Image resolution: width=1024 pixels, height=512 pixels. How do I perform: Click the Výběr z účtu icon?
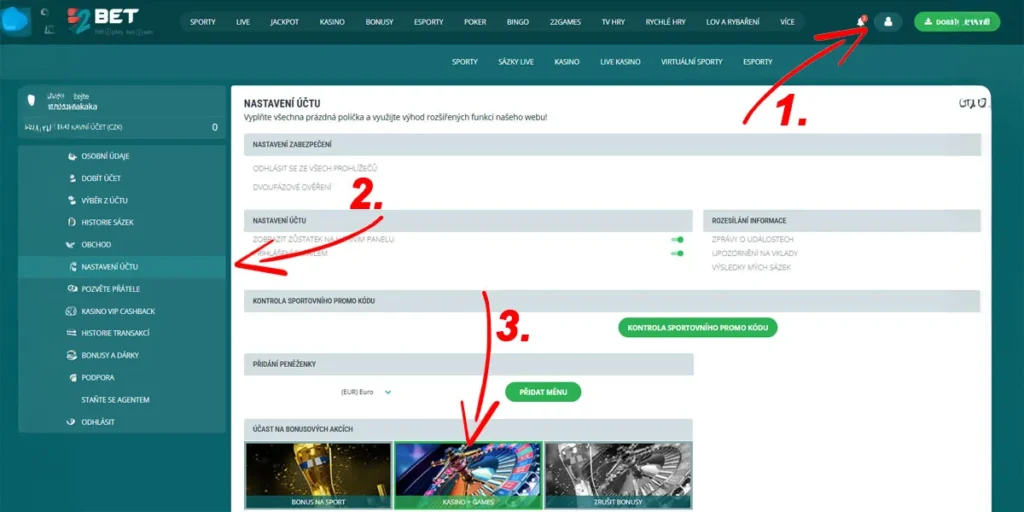72,200
